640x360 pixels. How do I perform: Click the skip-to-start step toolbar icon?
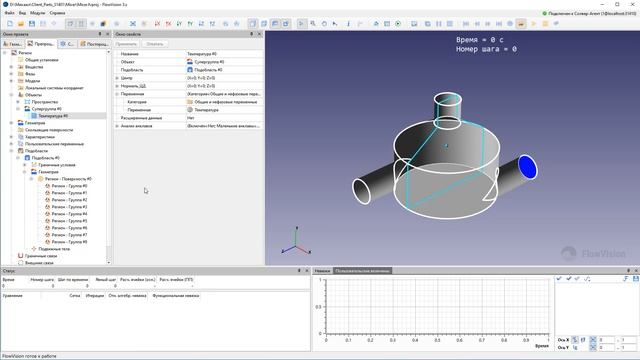click(466, 24)
